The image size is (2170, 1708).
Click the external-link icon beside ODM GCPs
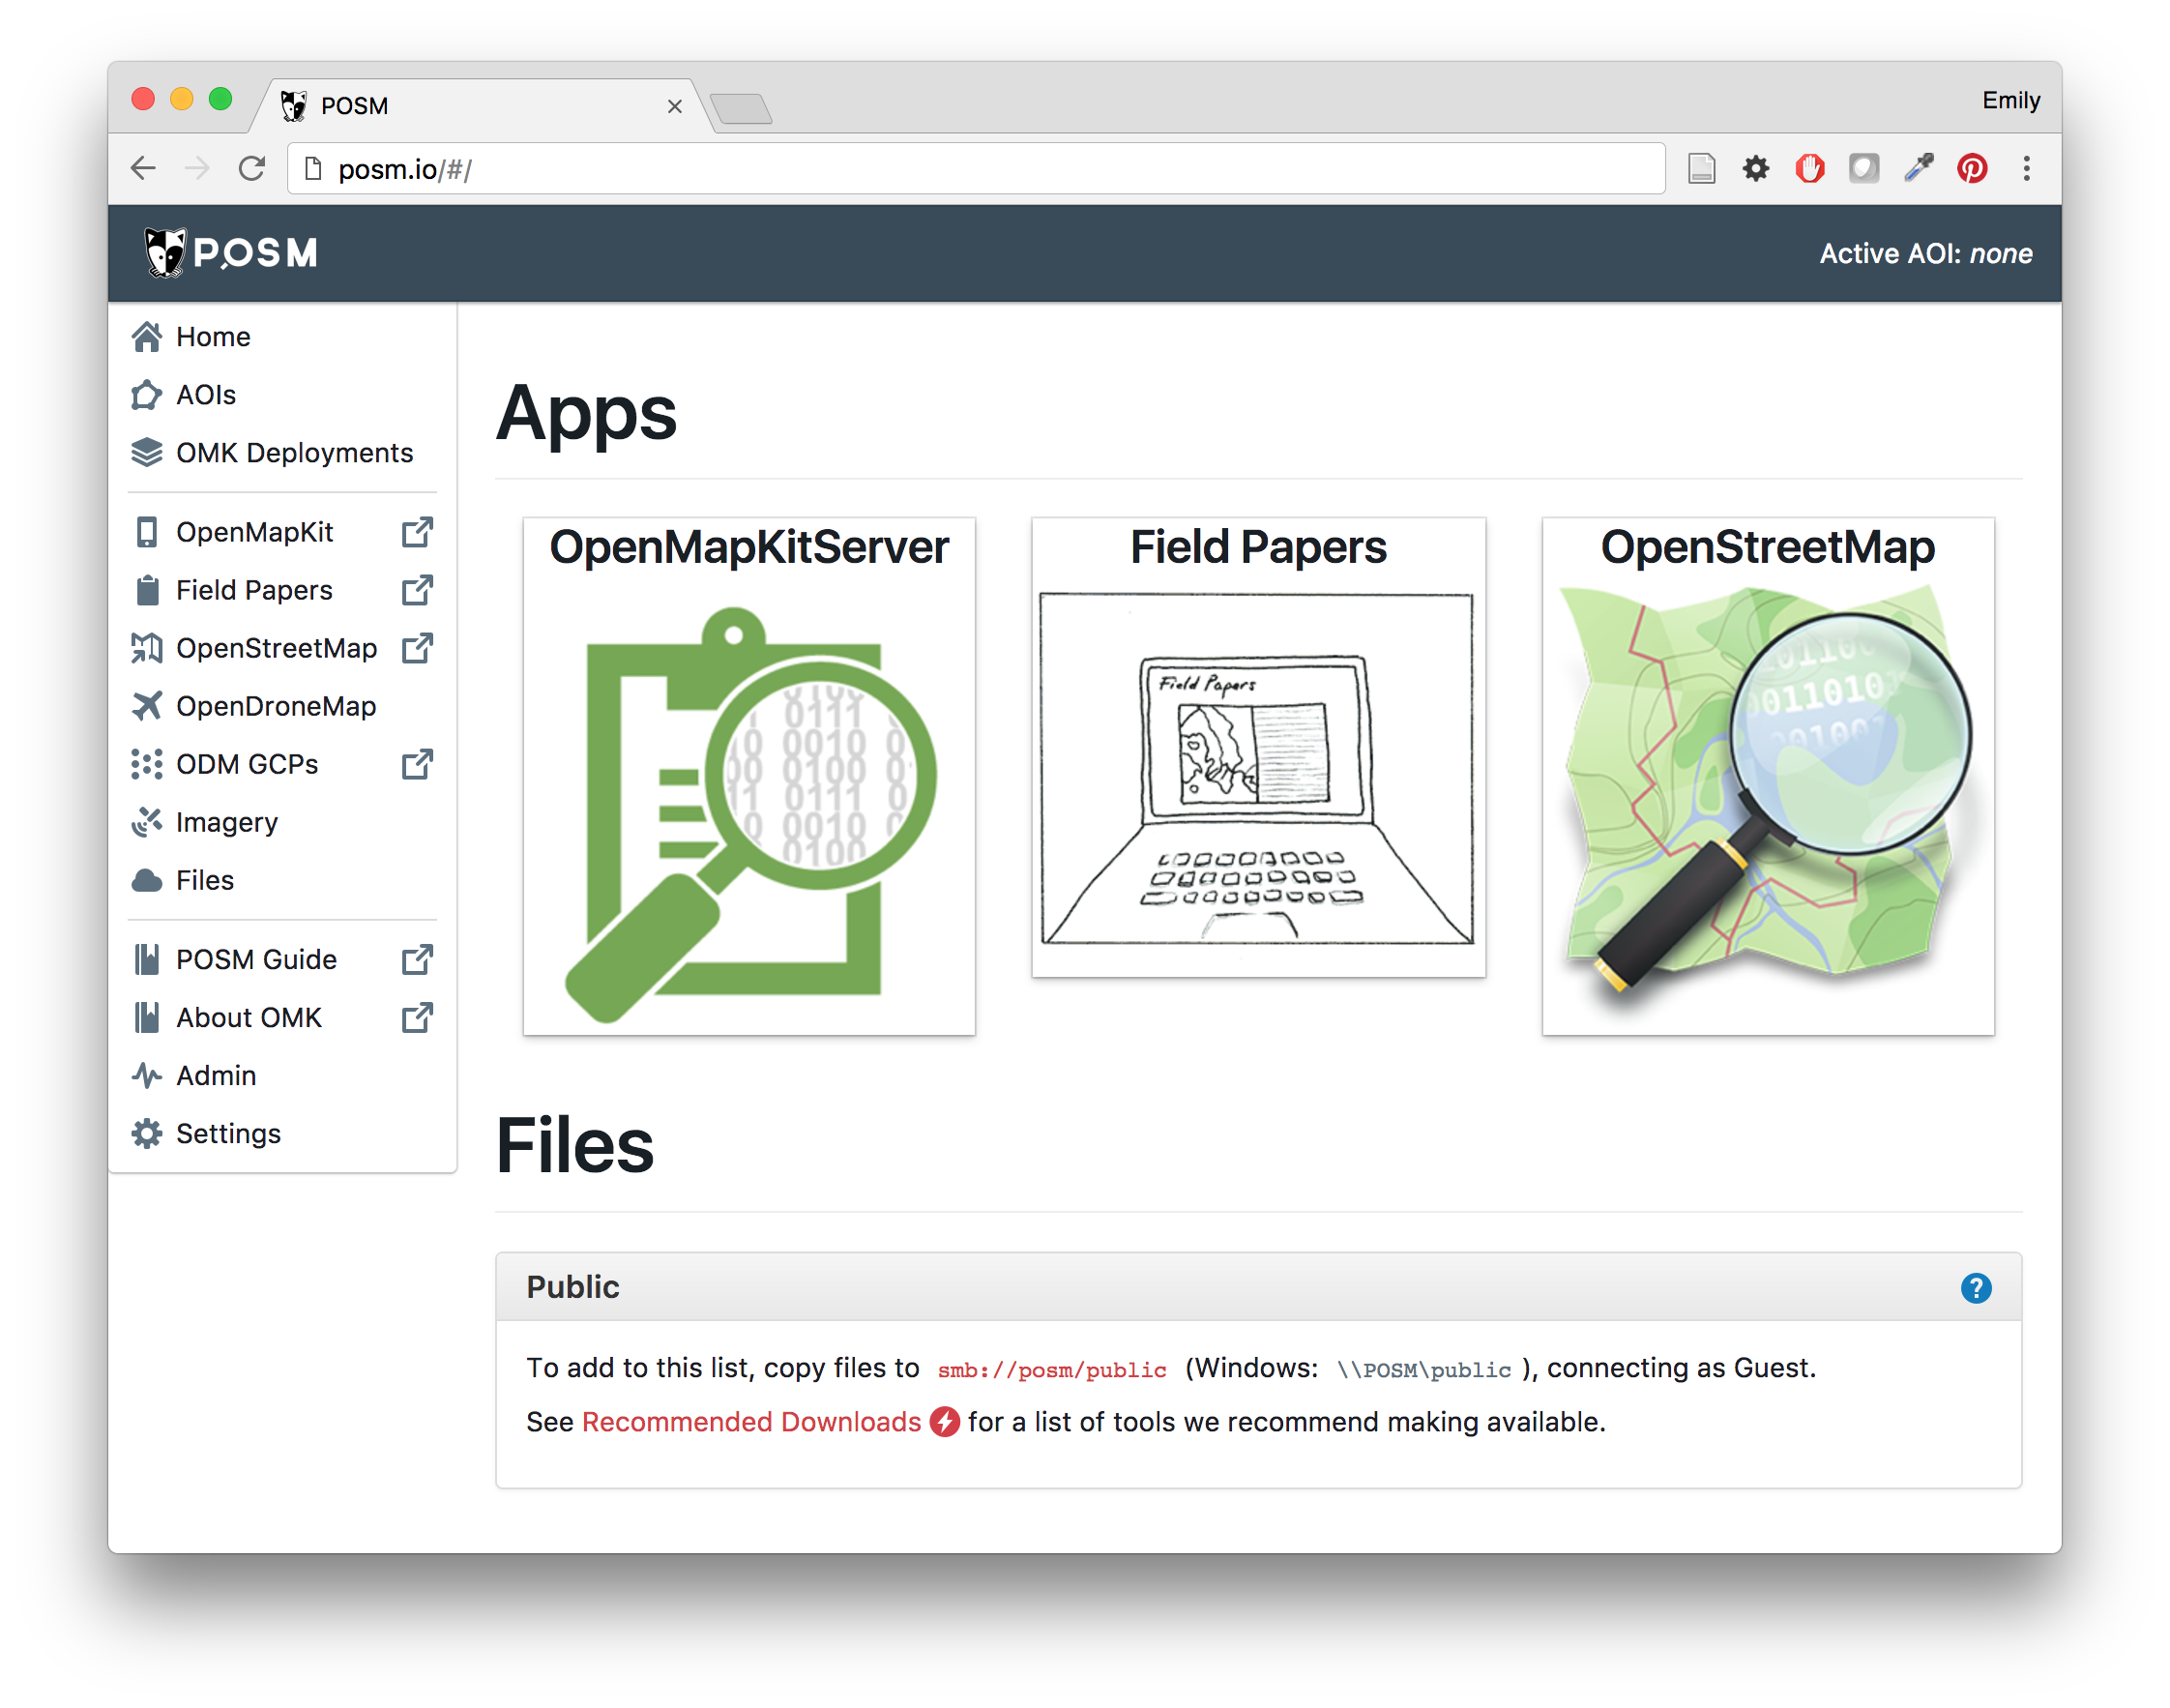tap(417, 764)
